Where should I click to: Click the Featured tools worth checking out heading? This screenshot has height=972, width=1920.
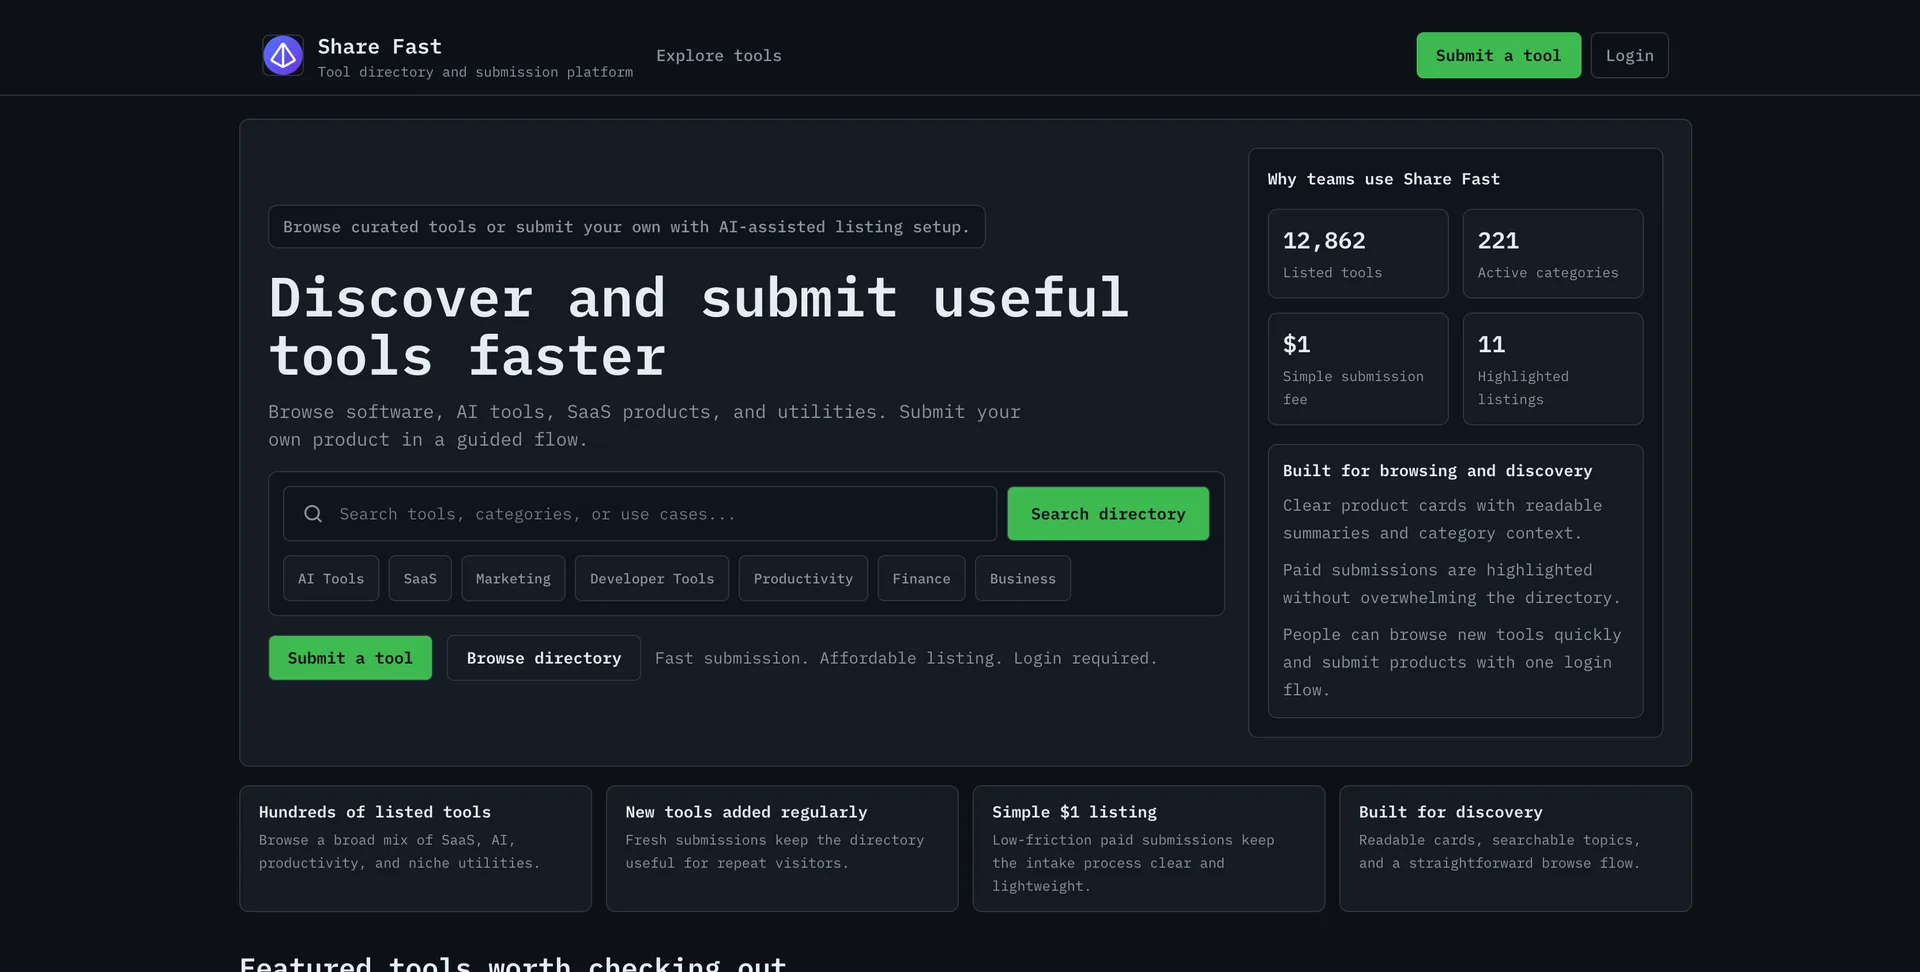[513, 964]
